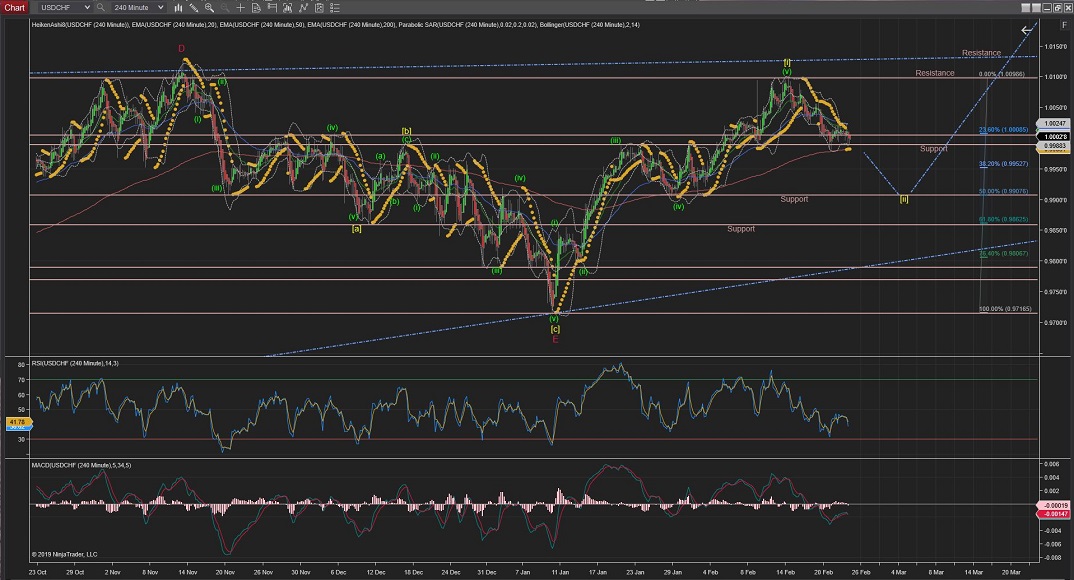Image resolution: width=1074 pixels, height=580 pixels.
Task: Select the 1.00247 price marker
Action: pyautogui.click(x=1053, y=123)
